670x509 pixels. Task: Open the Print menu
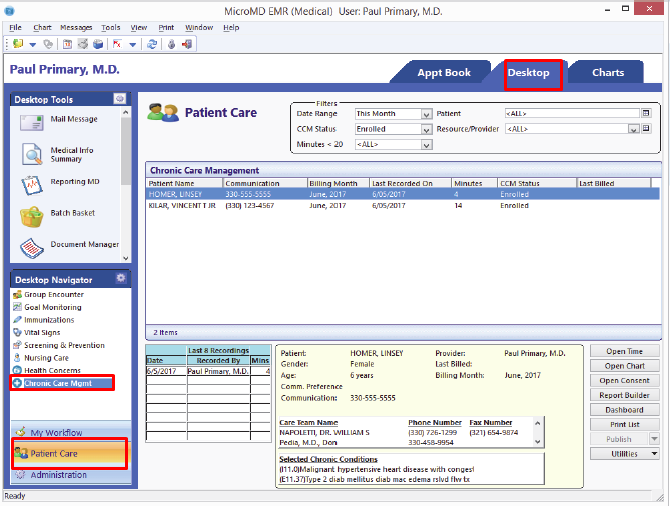coord(166,27)
